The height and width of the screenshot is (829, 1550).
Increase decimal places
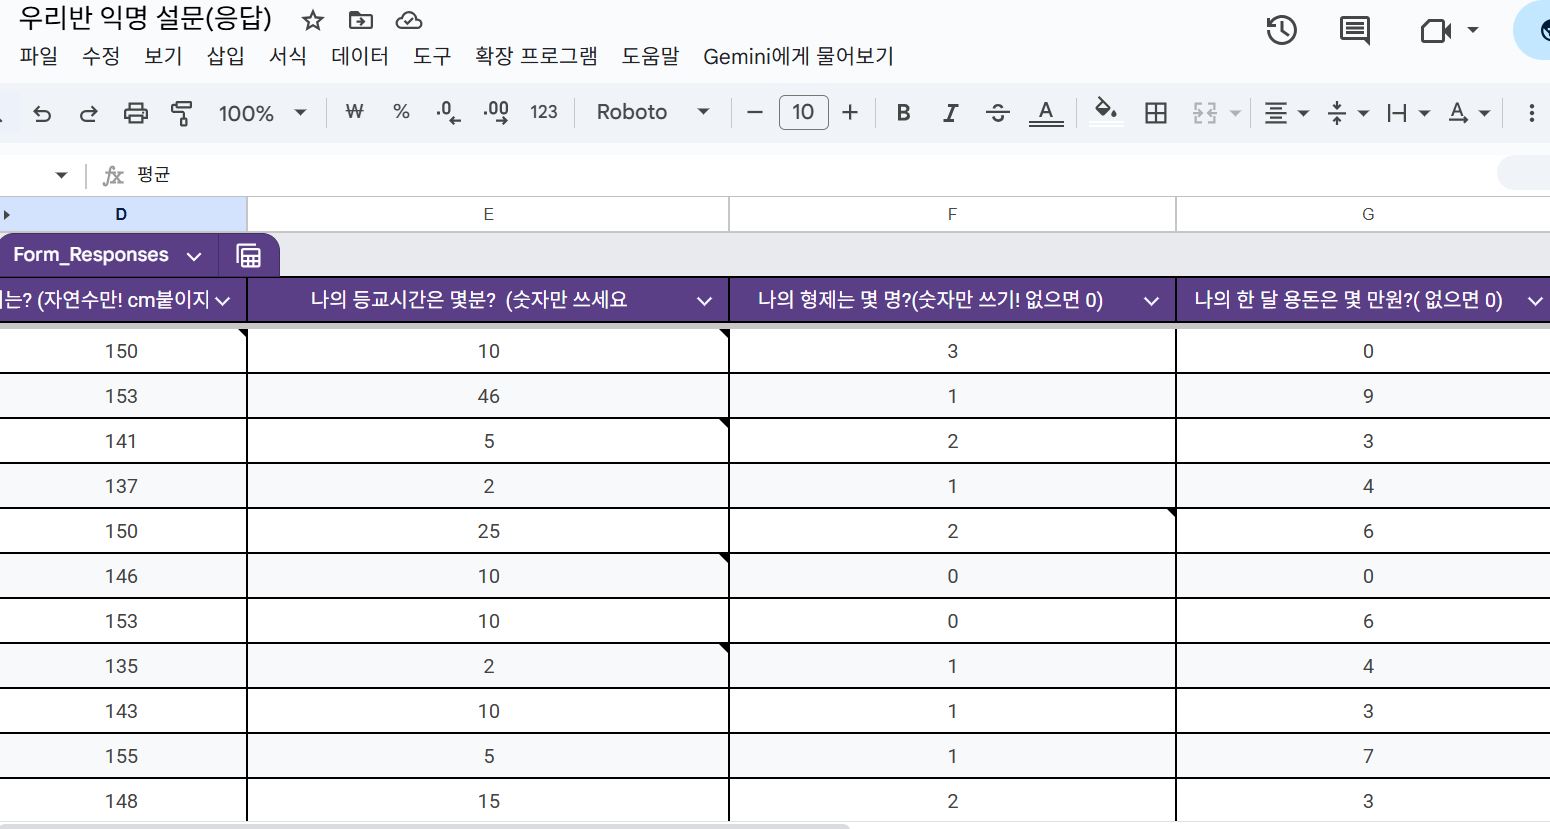click(496, 112)
